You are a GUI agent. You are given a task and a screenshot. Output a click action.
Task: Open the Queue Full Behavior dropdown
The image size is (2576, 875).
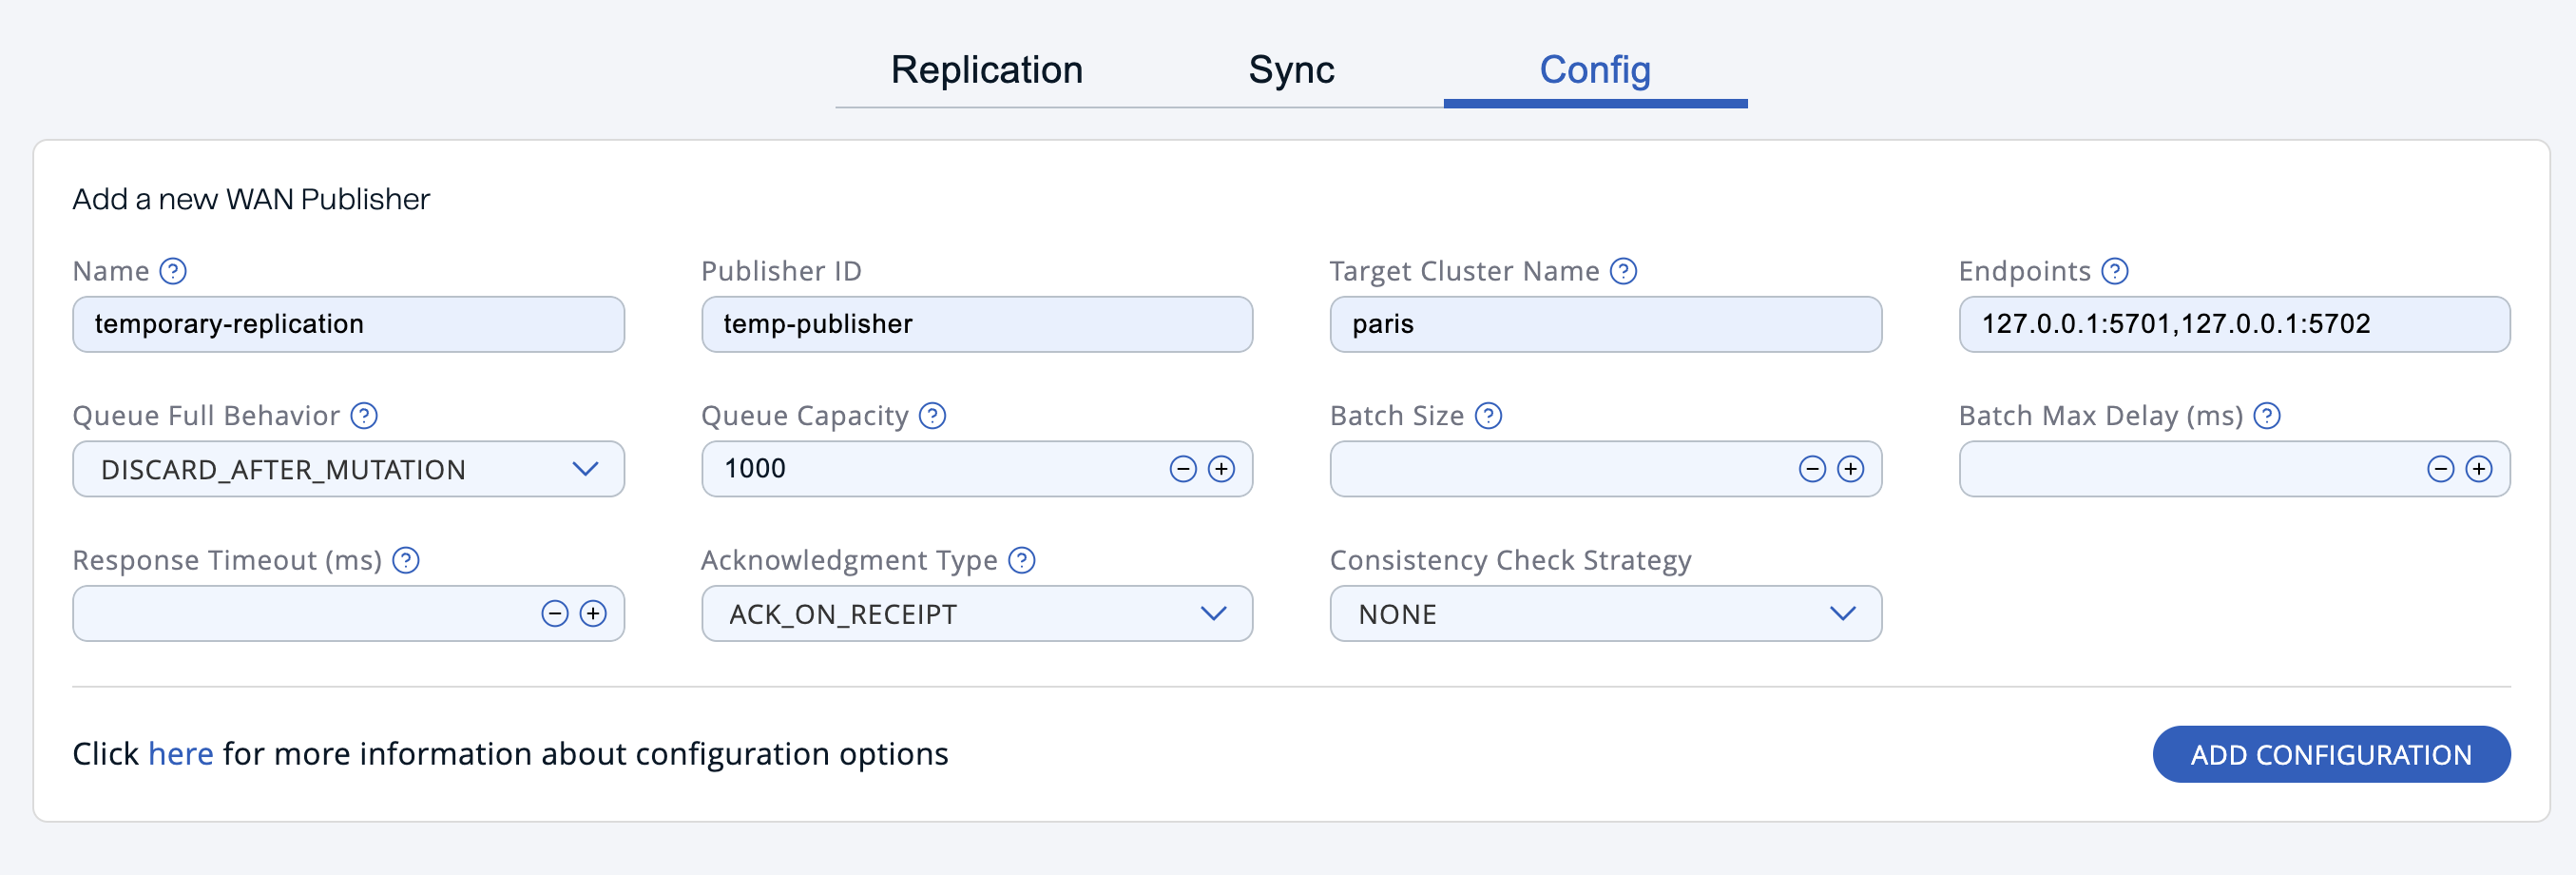[x=587, y=469]
